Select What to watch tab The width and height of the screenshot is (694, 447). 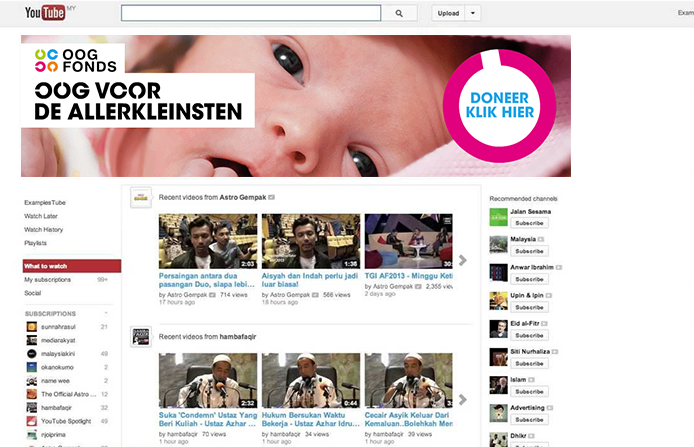(72, 266)
